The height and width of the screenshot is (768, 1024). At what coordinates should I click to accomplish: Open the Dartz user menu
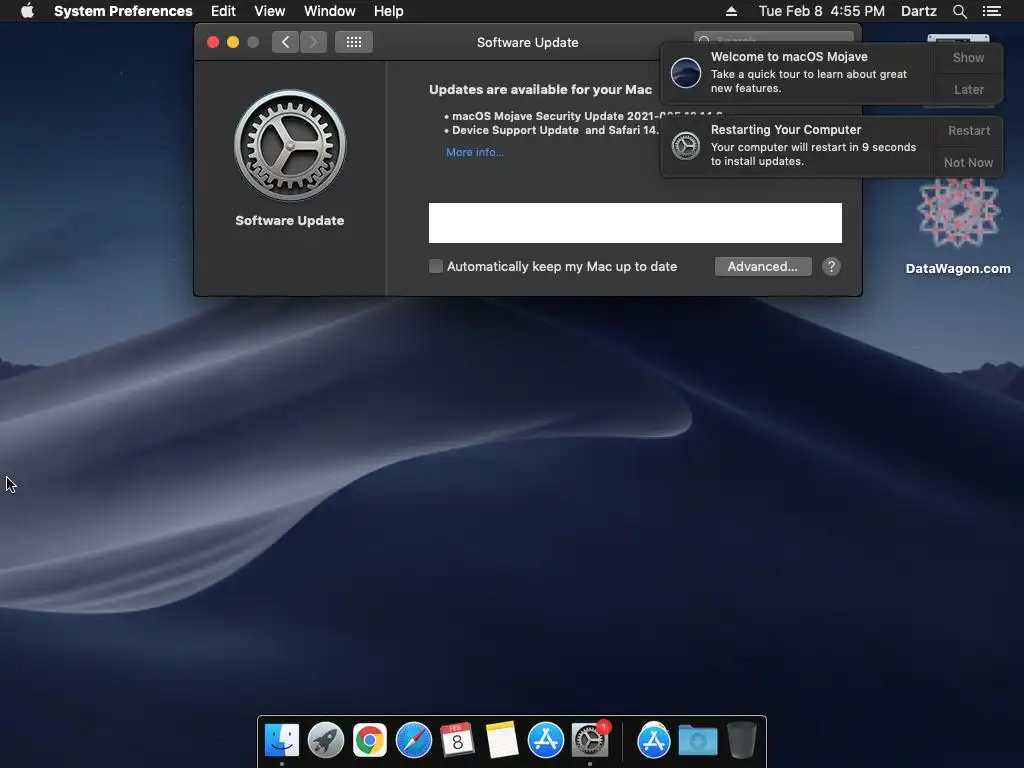click(918, 11)
